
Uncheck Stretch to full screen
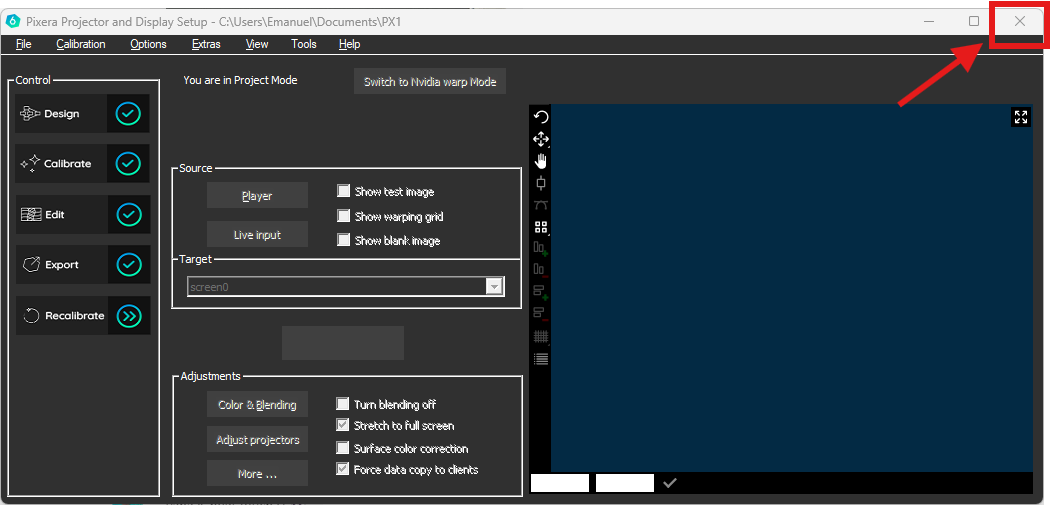tap(344, 426)
